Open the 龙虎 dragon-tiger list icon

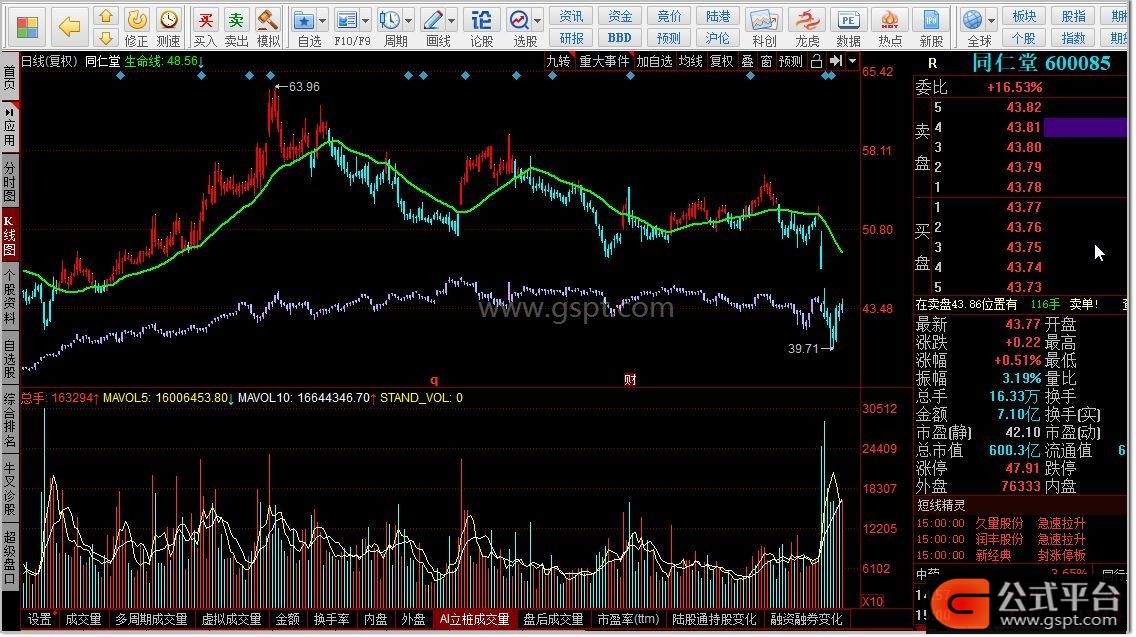[x=807, y=28]
